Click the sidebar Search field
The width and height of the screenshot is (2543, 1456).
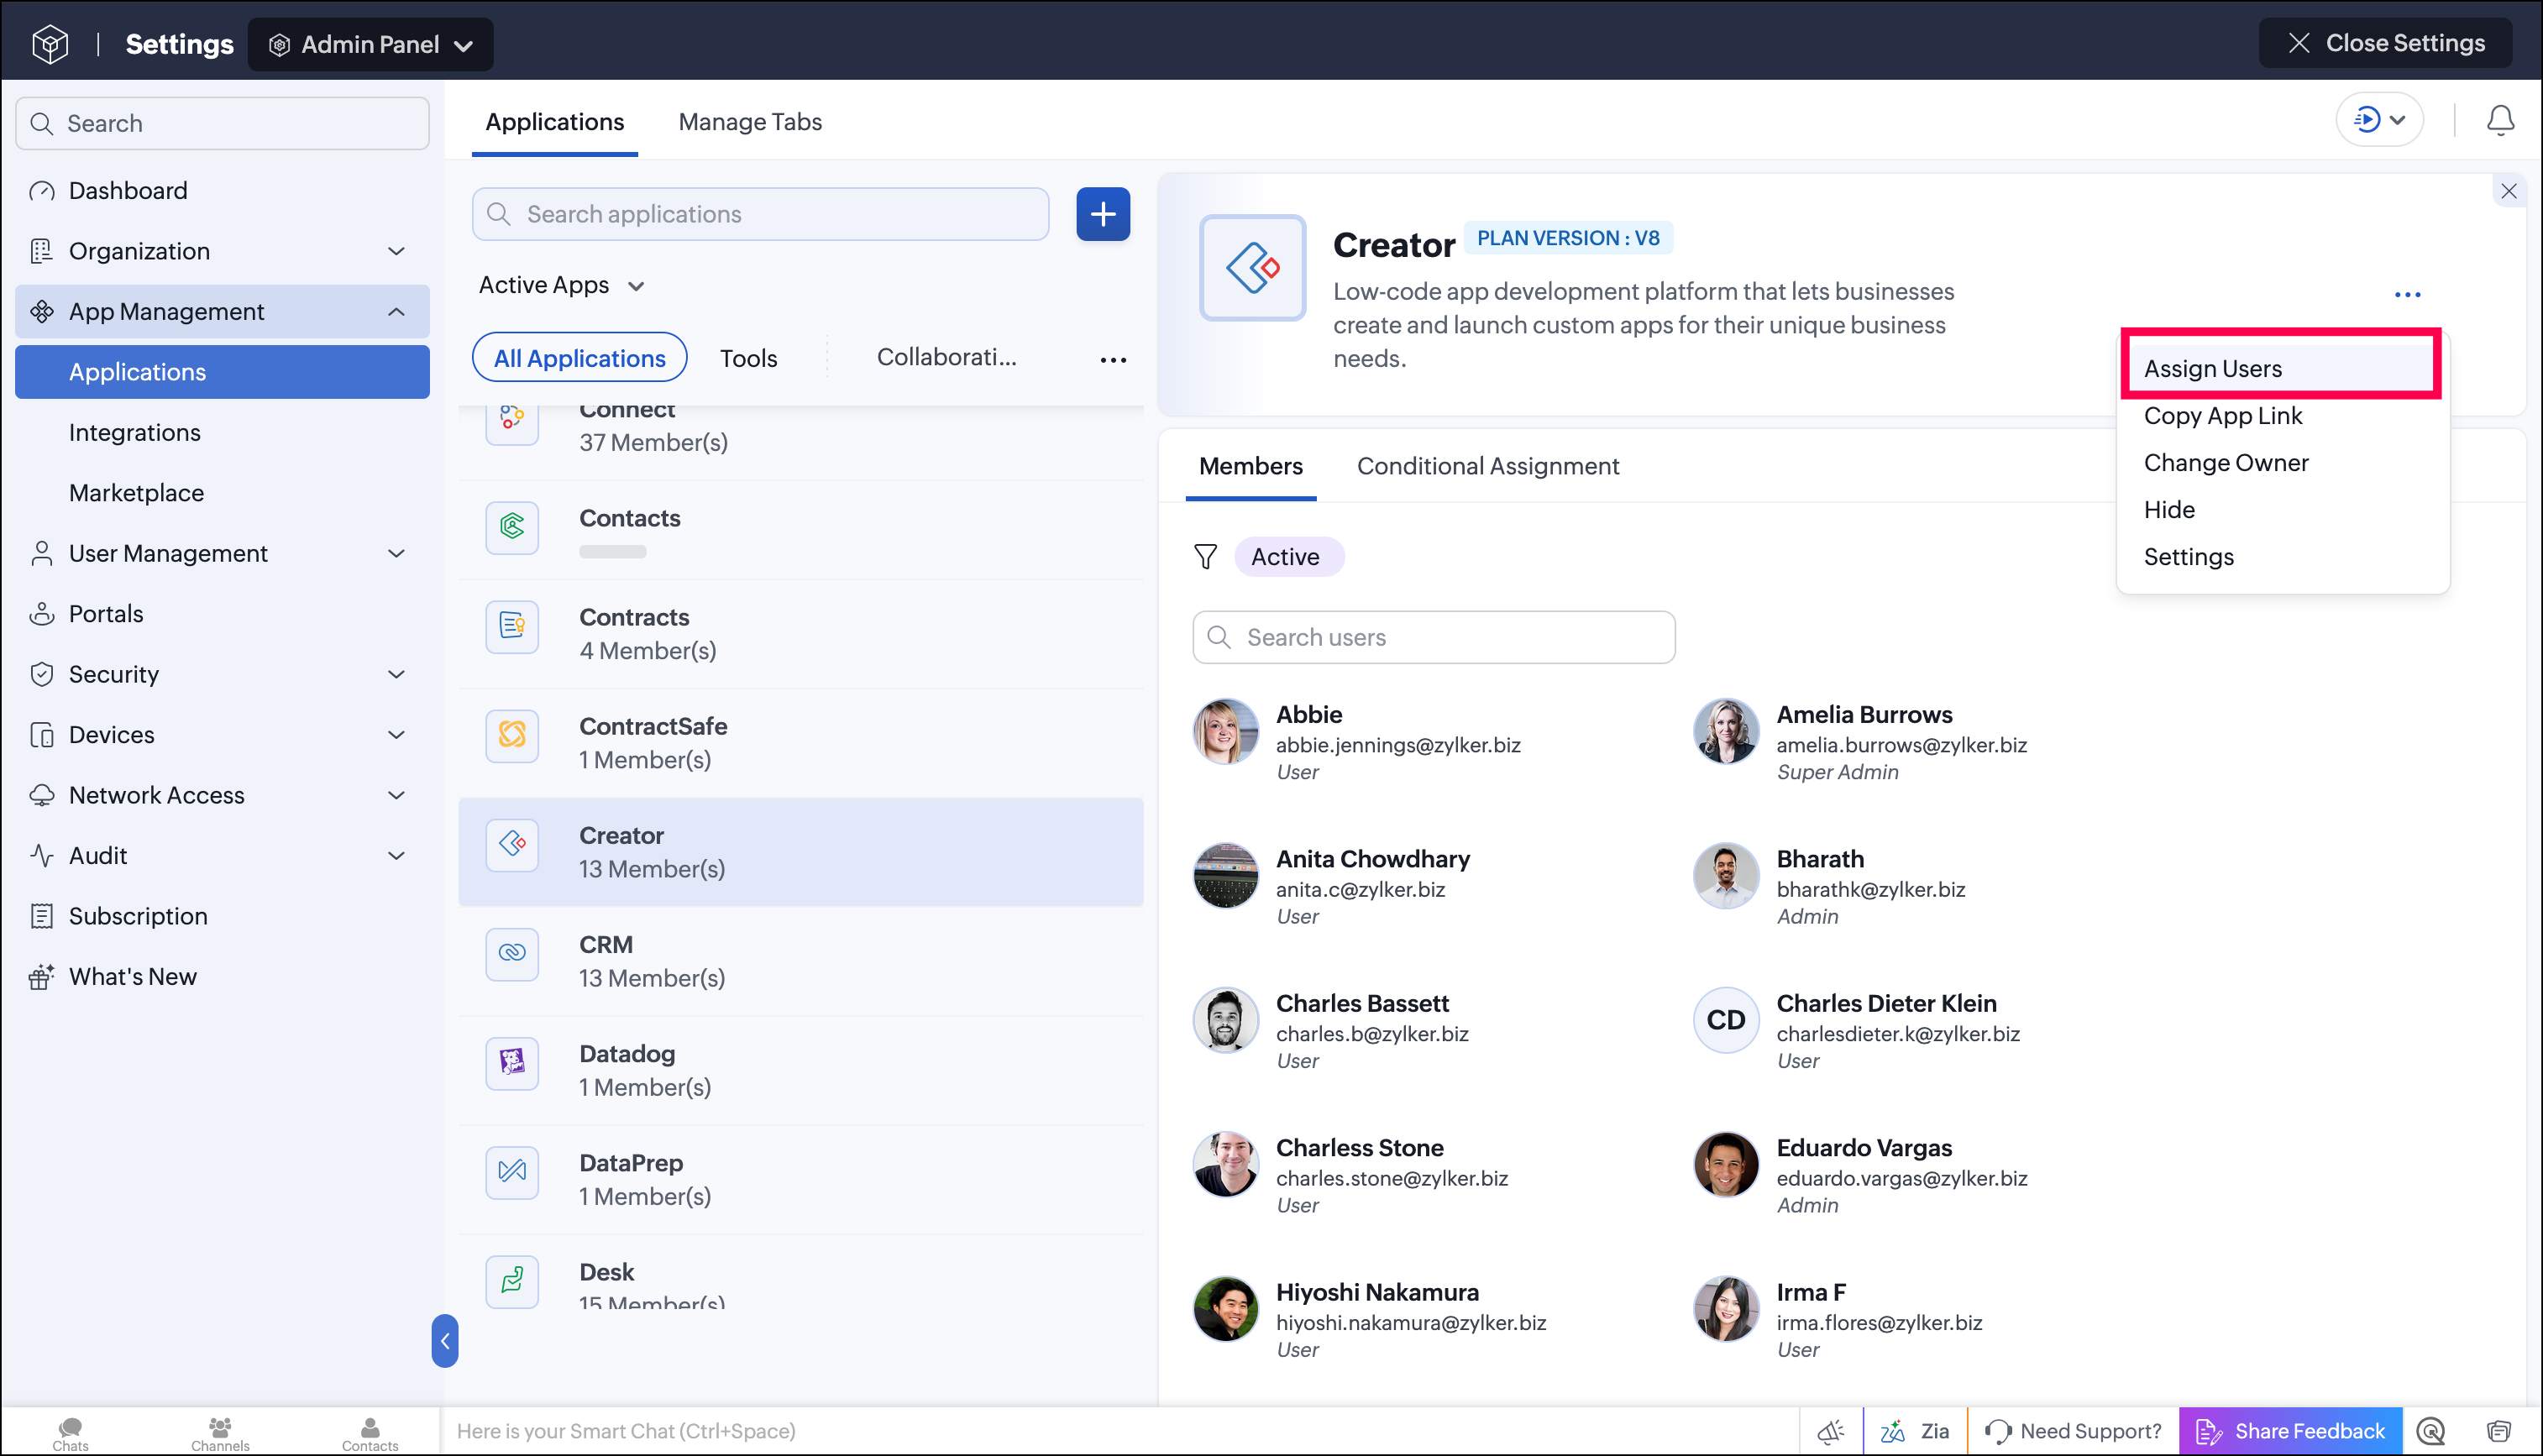tap(222, 123)
